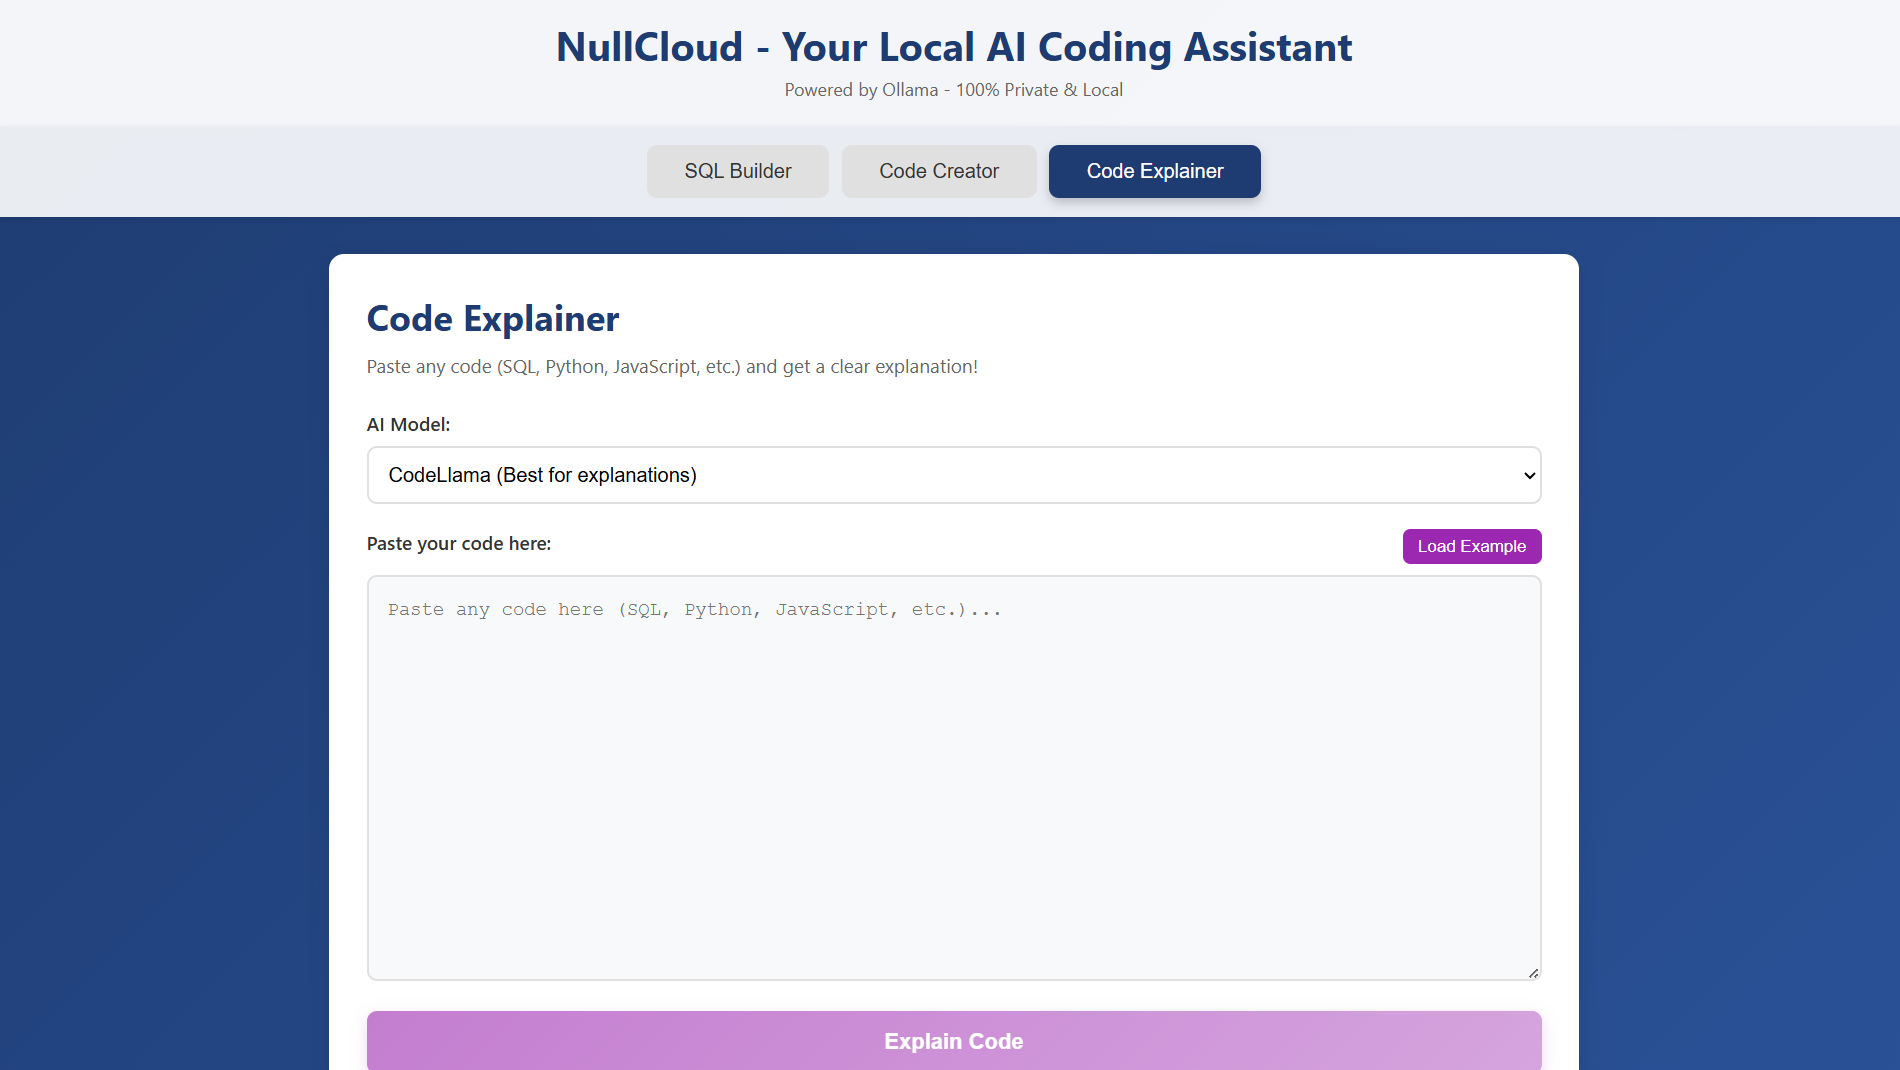Click the 'AI Model:' label
Viewport: 1900px width, 1070px height.
click(409, 424)
